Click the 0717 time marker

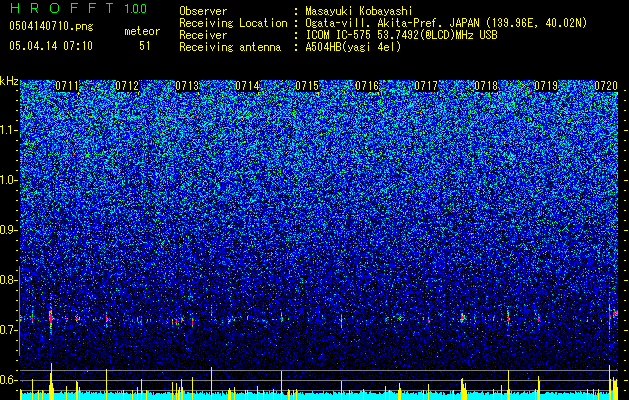click(426, 86)
